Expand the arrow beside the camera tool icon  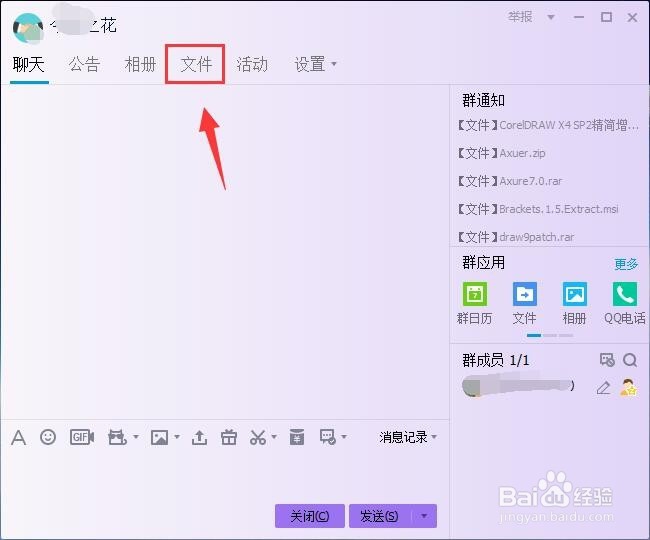tap(136, 437)
